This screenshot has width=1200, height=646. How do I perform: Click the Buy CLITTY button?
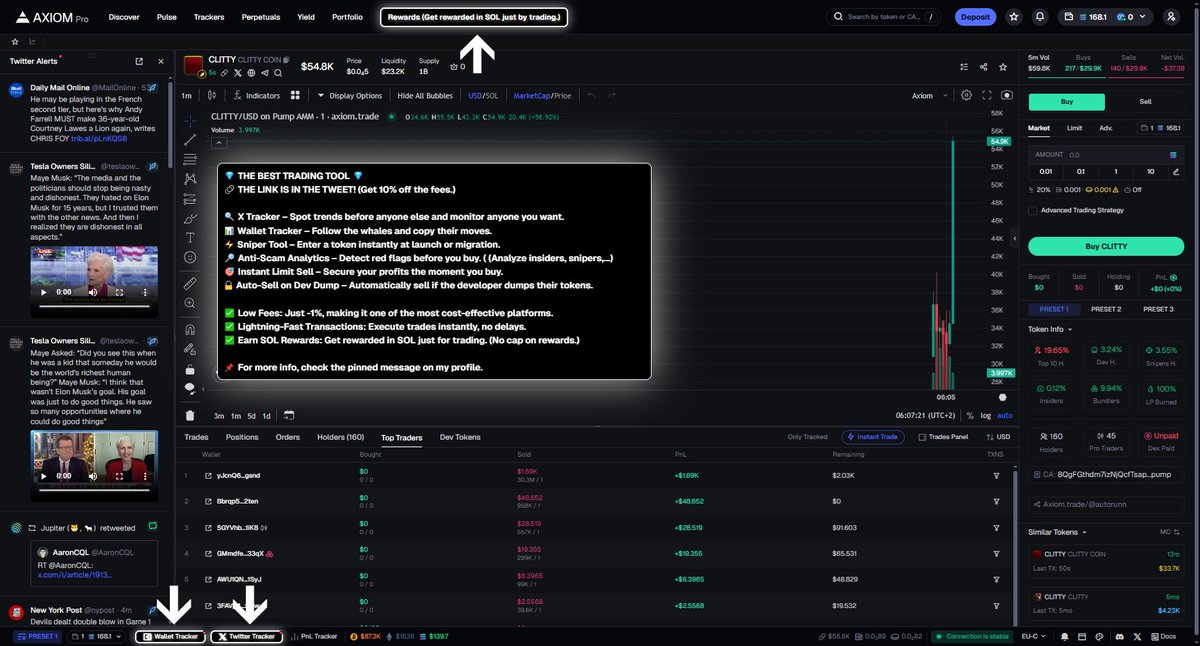click(1105, 246)
